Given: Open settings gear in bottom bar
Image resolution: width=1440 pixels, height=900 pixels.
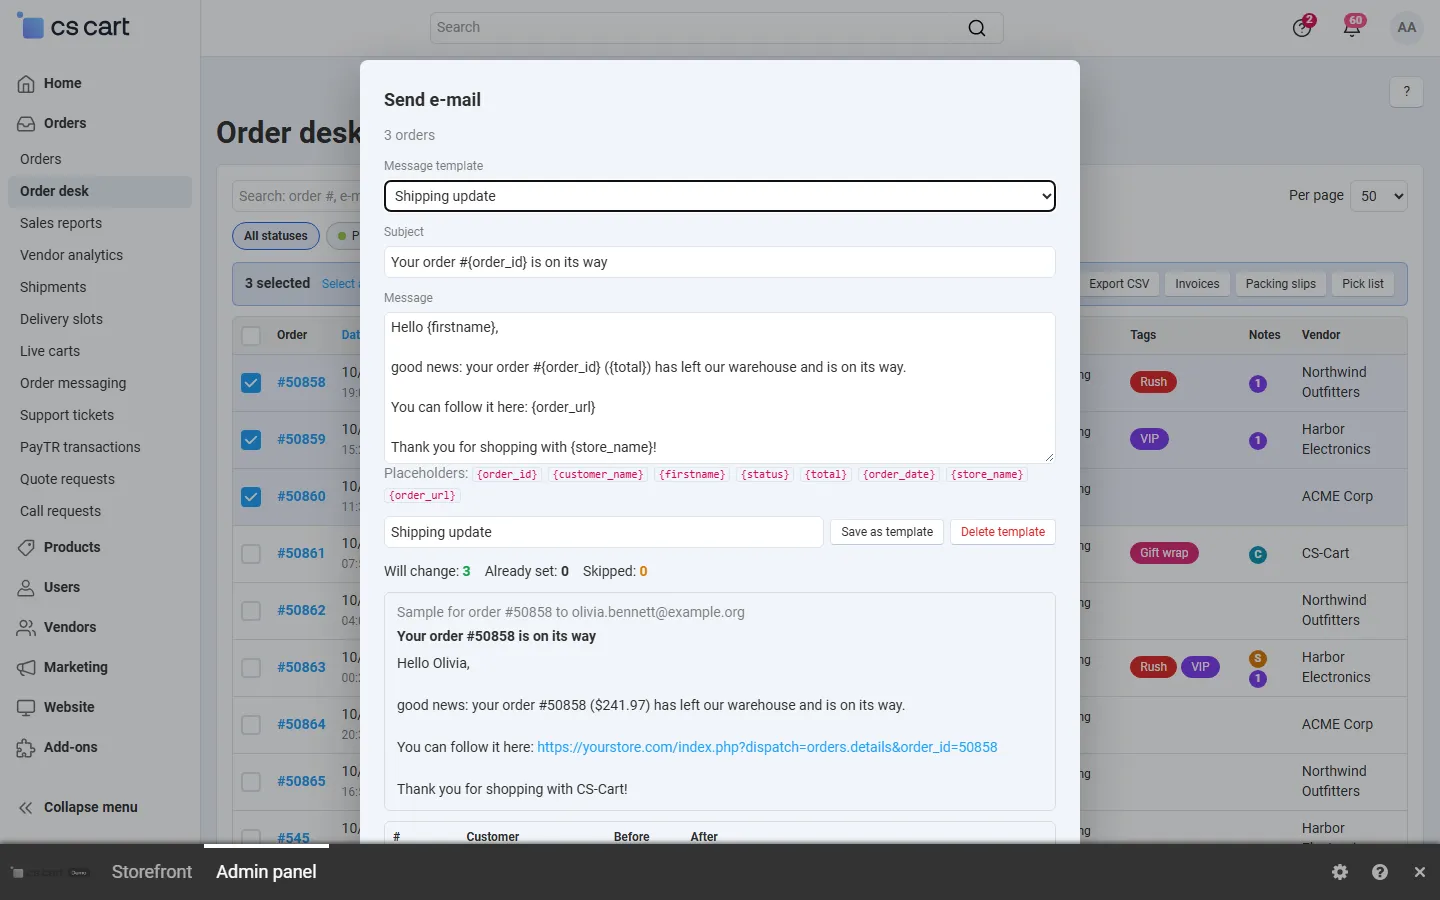Looking at the screenshot, I should (x=1340, y=872).
